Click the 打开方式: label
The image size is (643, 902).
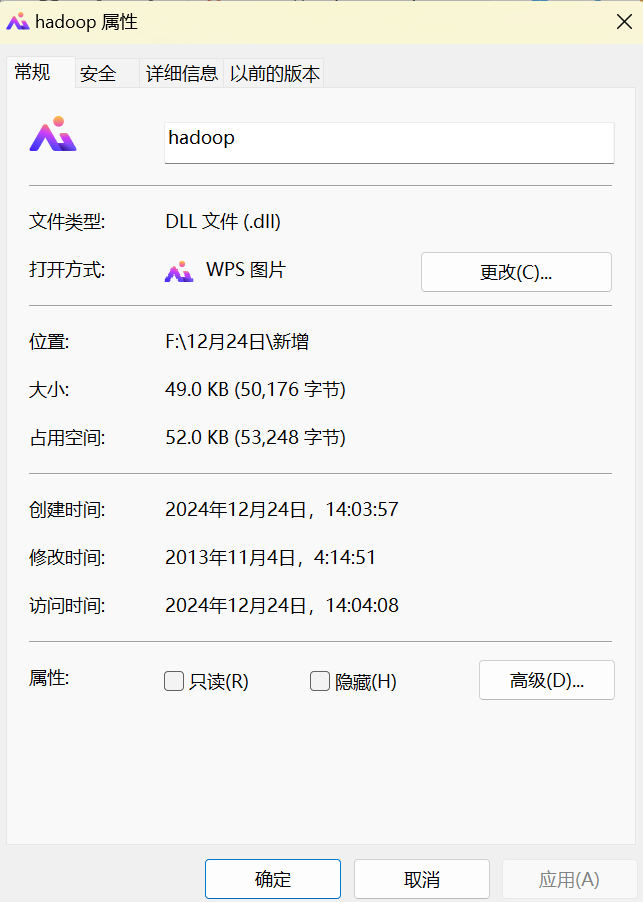[x=67, y=270]
